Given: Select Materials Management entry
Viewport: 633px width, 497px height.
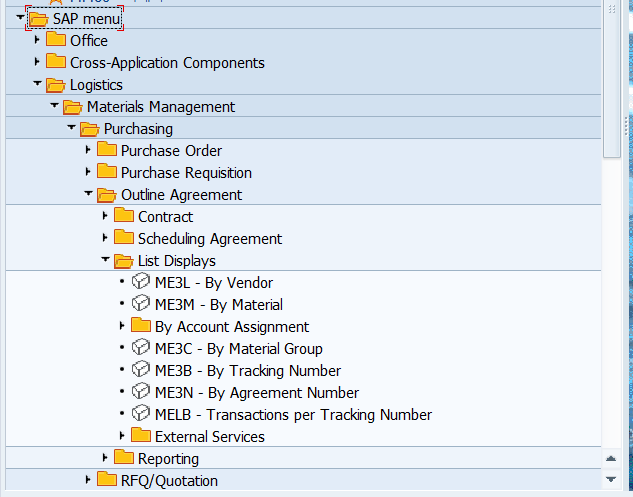Looking at the screenshot, I should click(161, 107).
